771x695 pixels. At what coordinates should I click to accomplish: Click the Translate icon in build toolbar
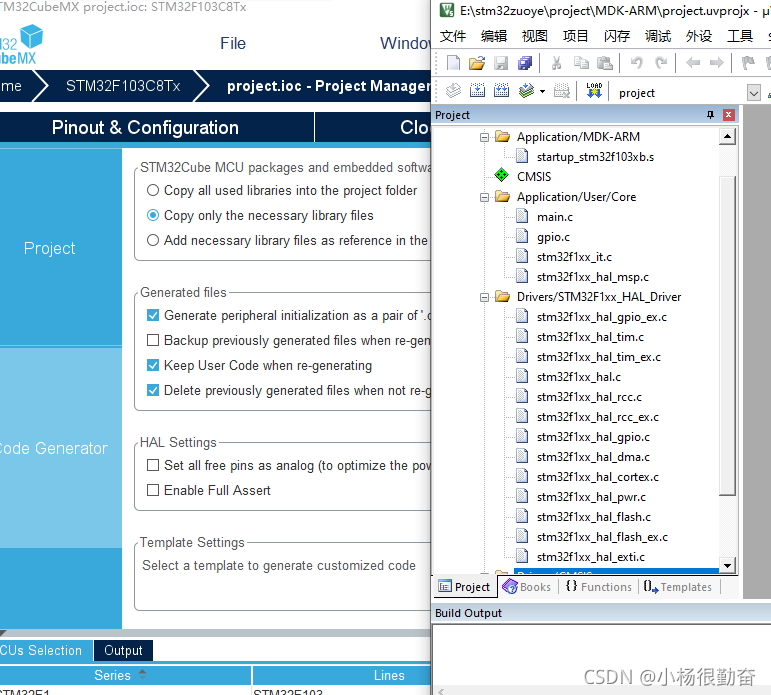point(453,91)
